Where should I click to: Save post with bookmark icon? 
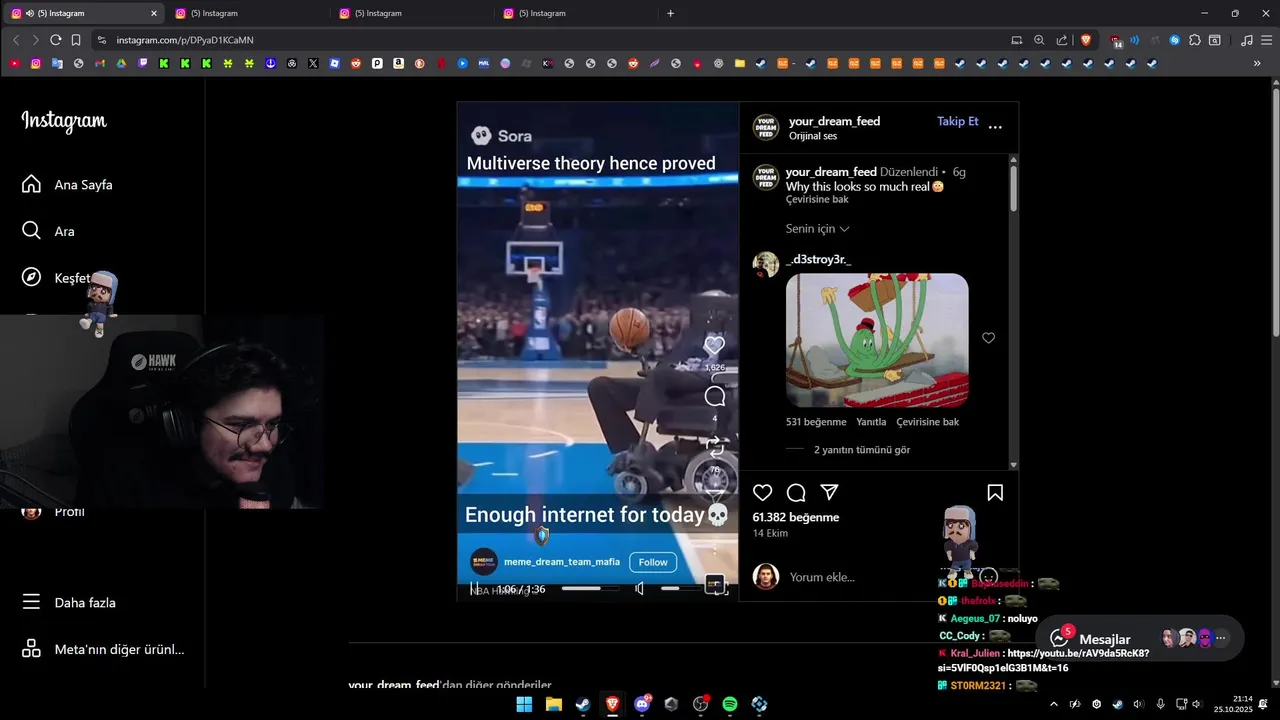point(995,493)
